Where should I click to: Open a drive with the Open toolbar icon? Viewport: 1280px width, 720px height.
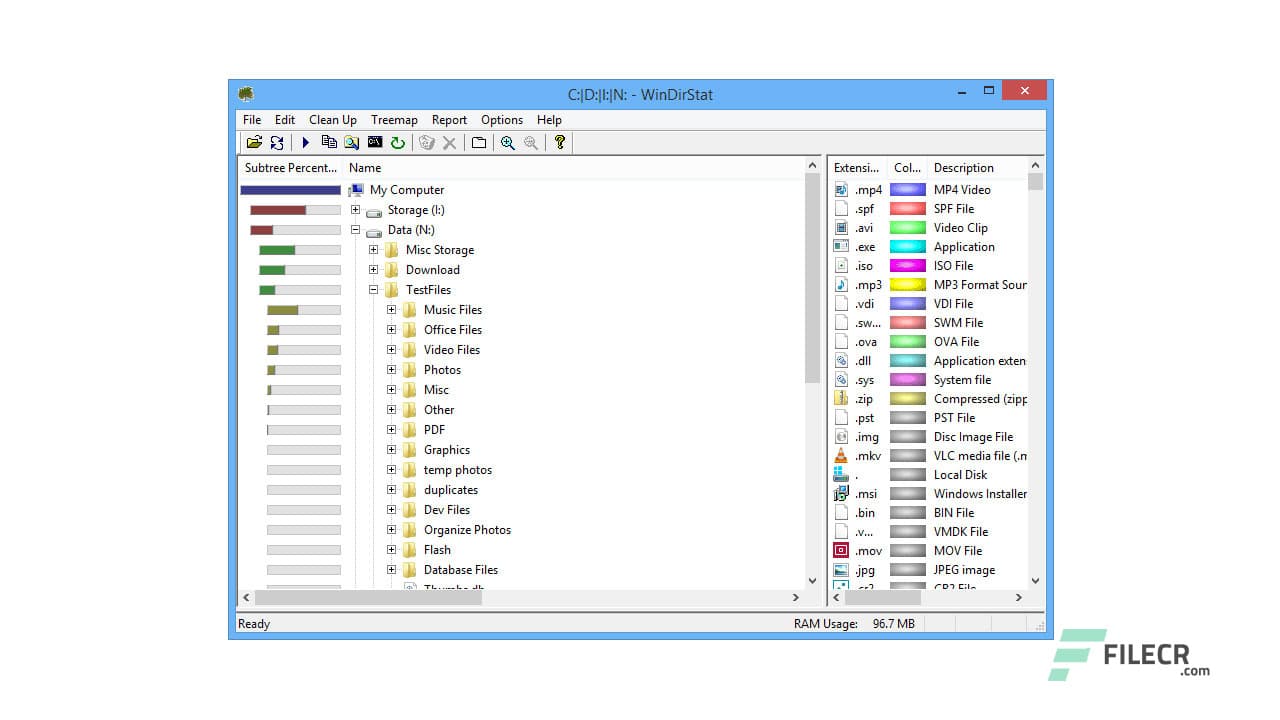click(x=253, y=142)
